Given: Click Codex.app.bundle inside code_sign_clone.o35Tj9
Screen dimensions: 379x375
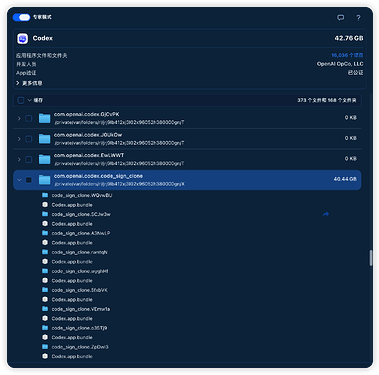Looking at the screenshot, I should (x=72, y=337).
